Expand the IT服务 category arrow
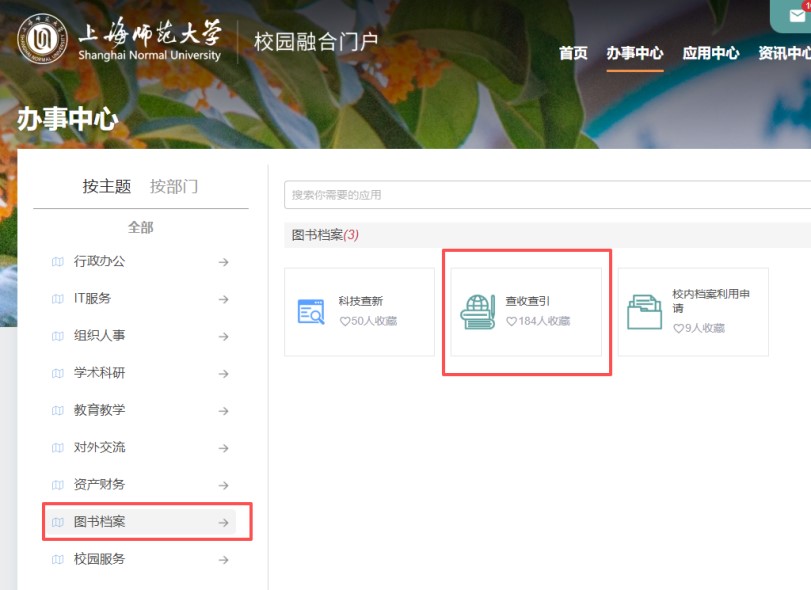The height and width of the screenshot is (590, 811). [x=223, y=299]
